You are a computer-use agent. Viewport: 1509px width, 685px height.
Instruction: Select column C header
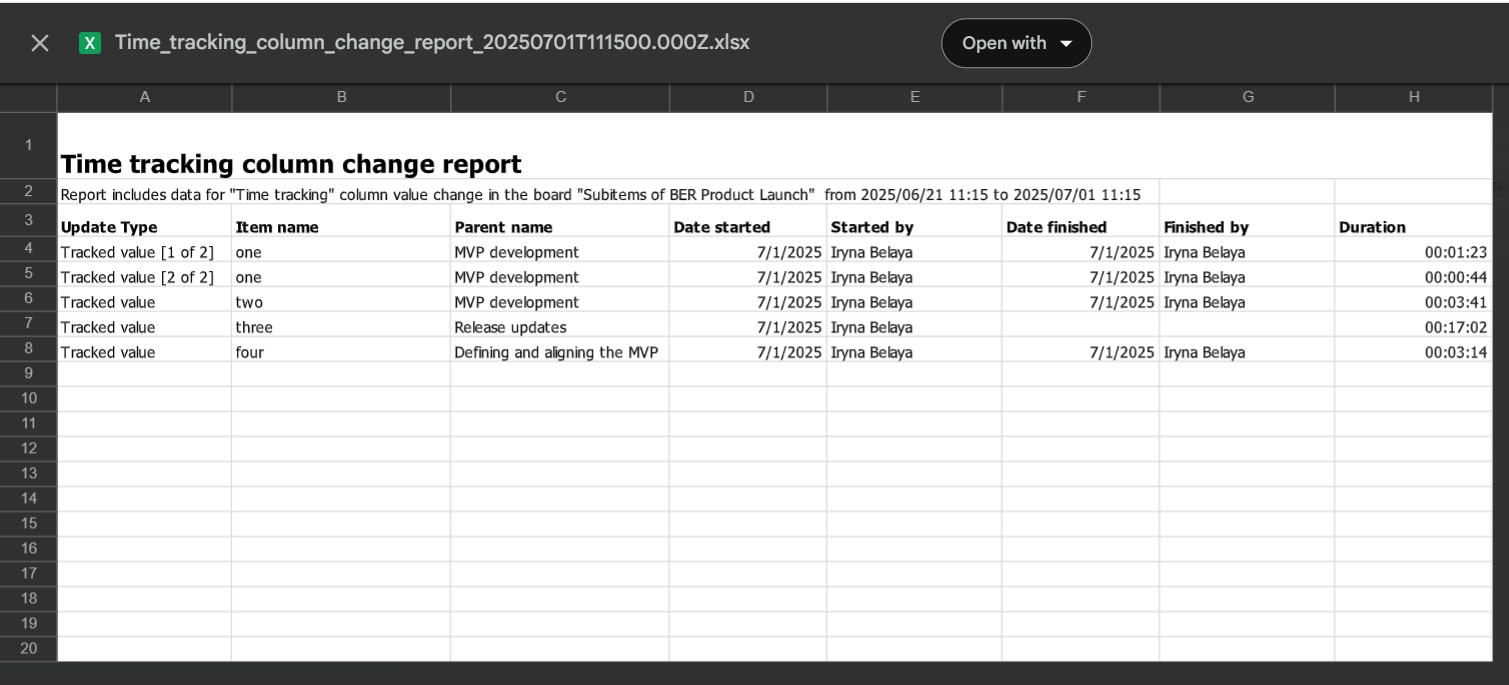point(560,97)
